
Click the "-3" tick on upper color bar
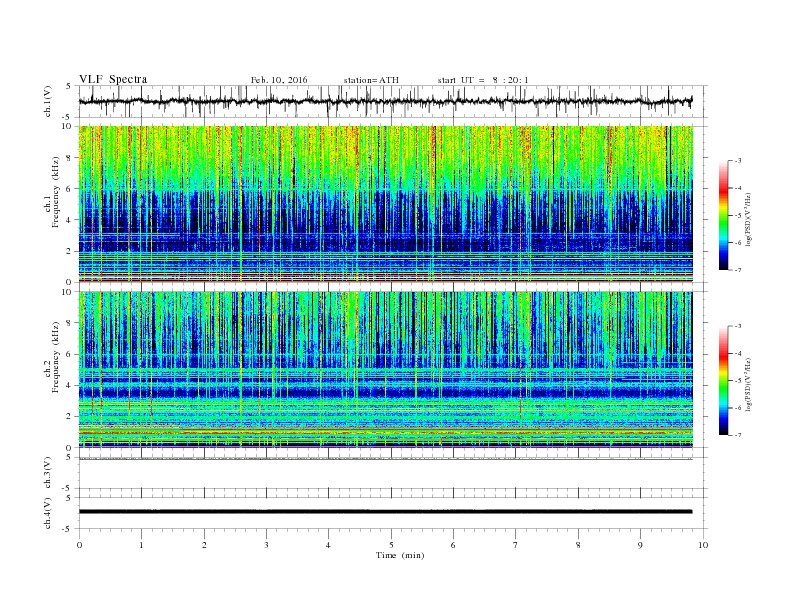(738, 161)
